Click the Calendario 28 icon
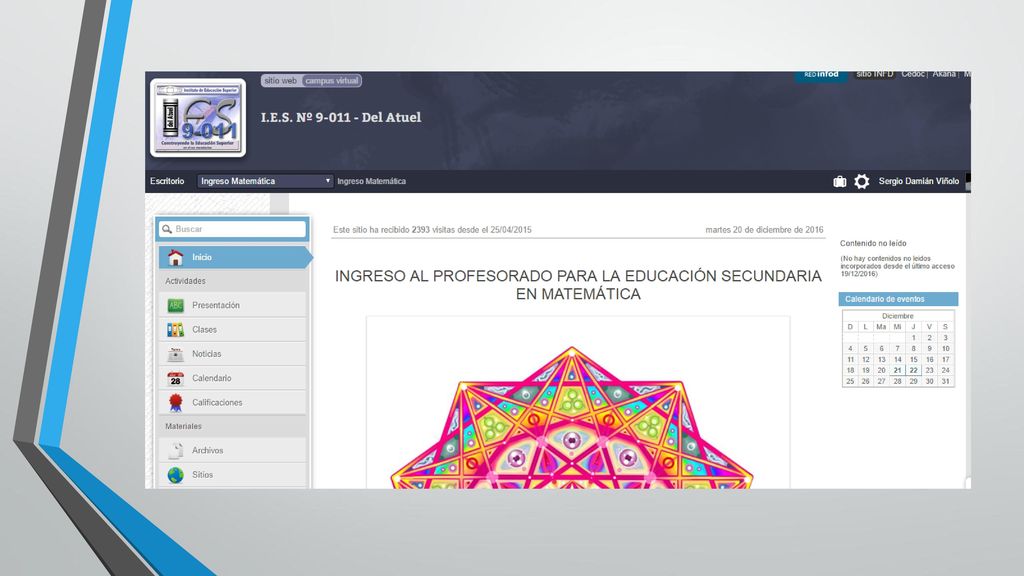This screenshot has width=1024, height=576. coord(175,378)
